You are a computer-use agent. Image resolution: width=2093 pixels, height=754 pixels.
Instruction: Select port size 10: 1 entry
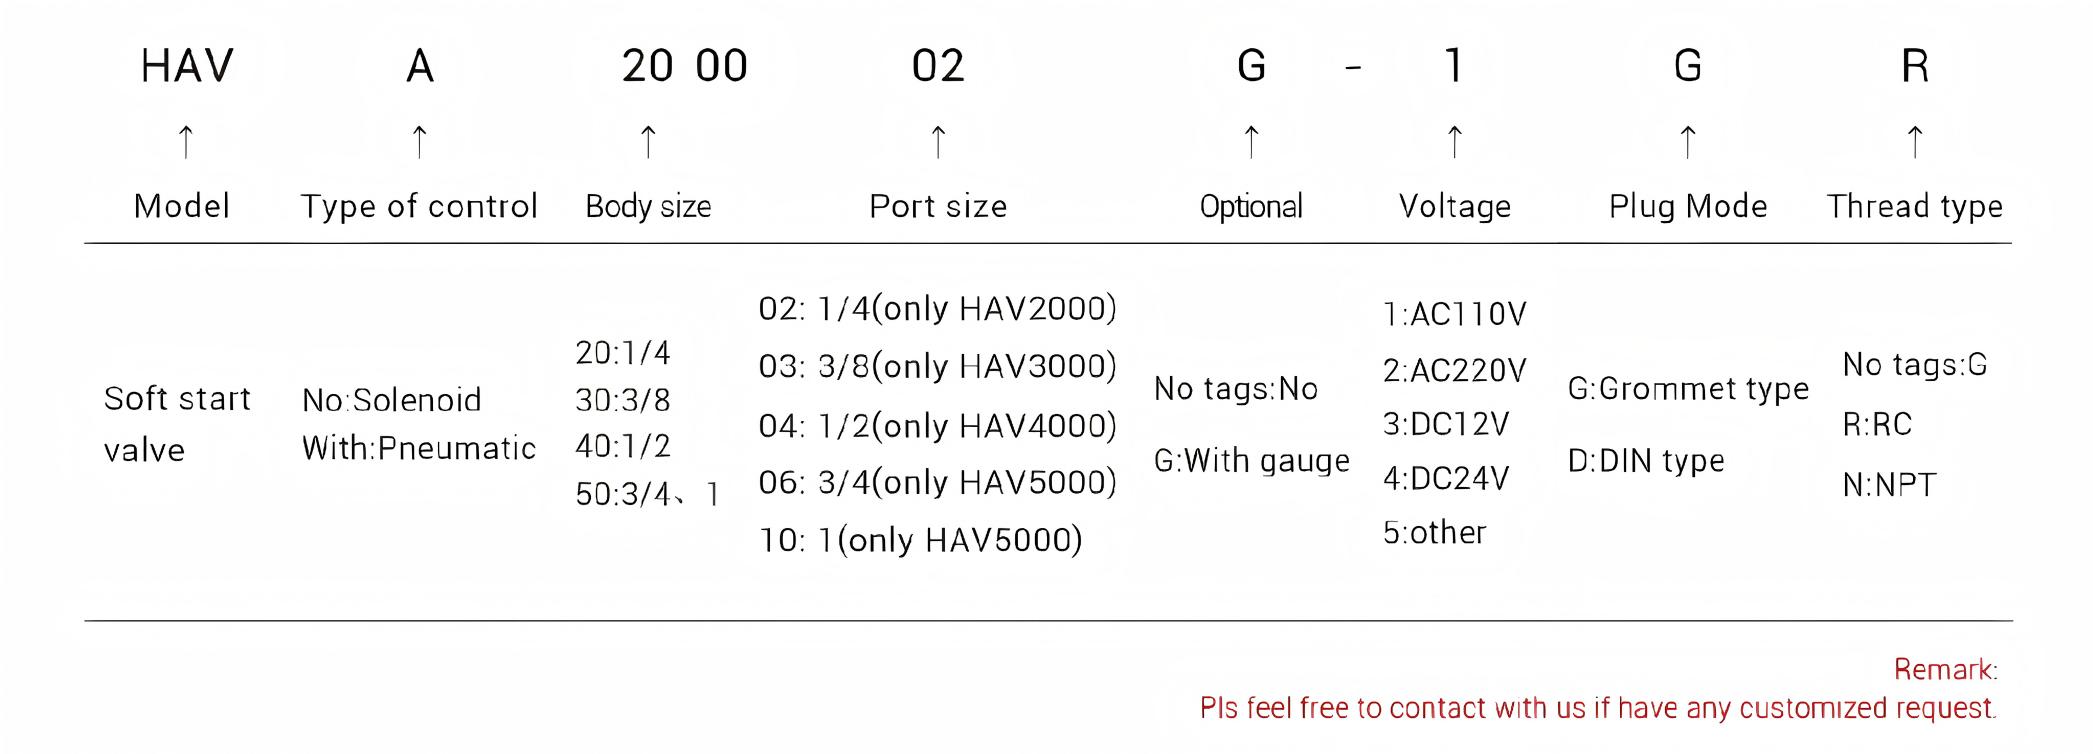click(x=920, y=541)
